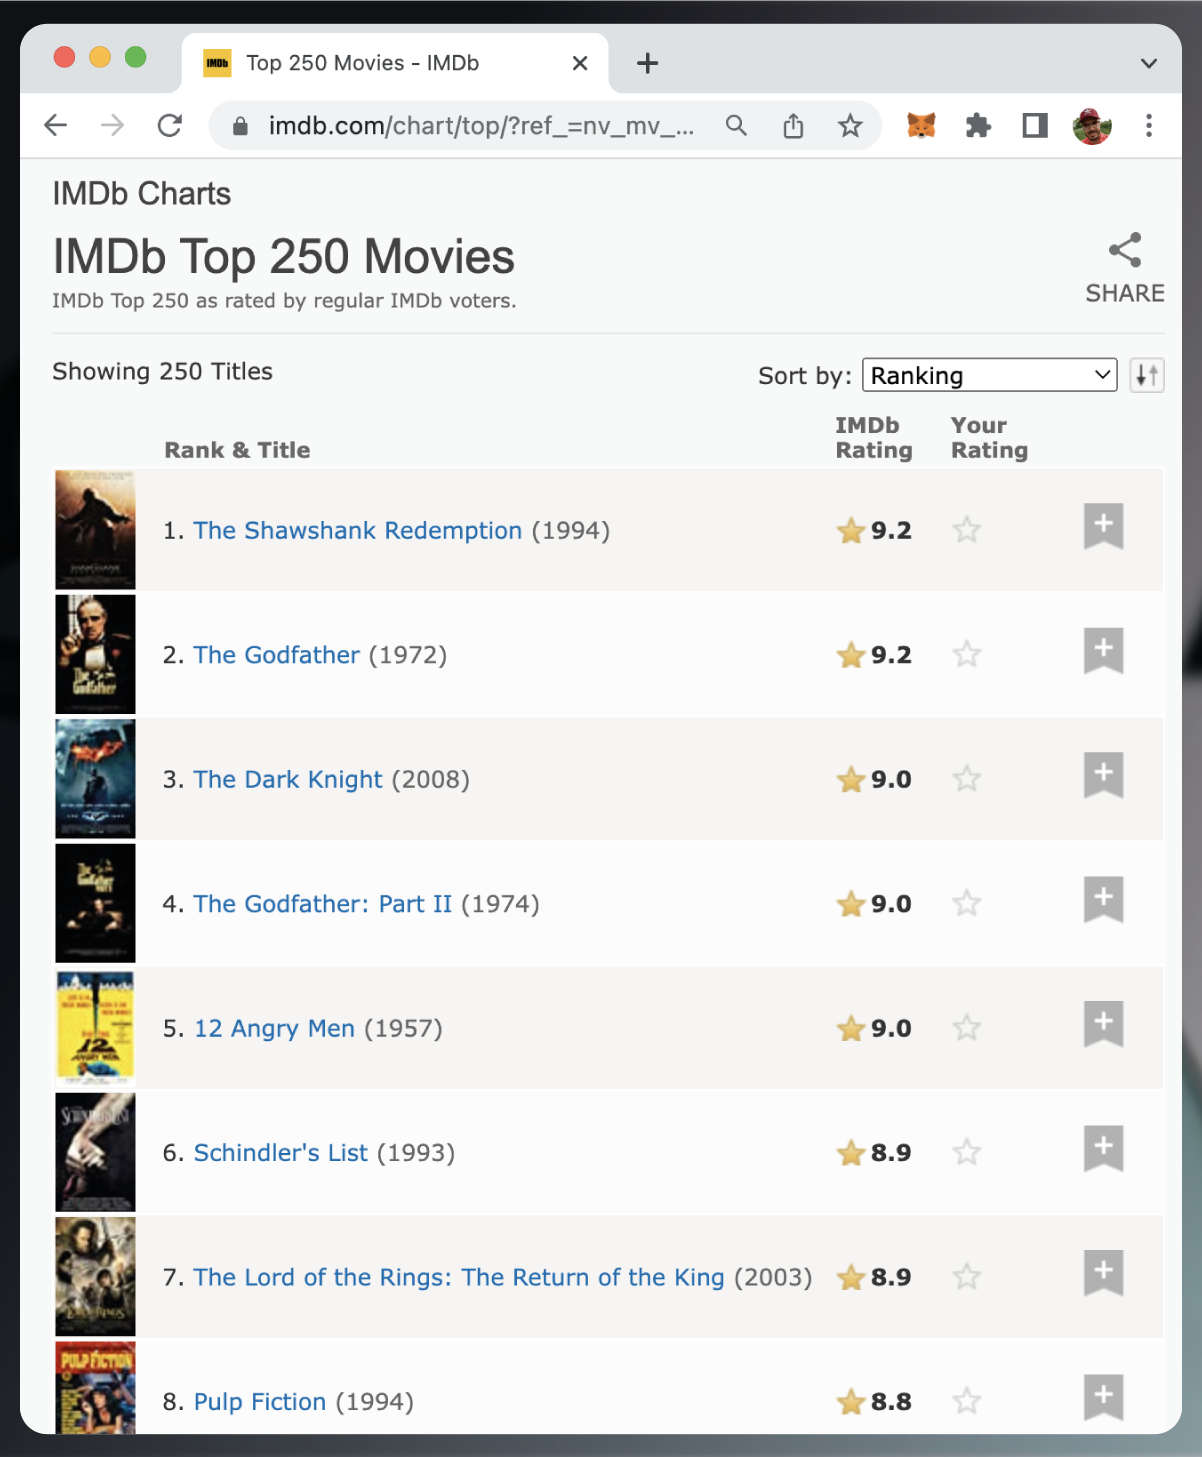This screenshot has width=1202, height=1457.
Task: Open the browser Extensions puzzle icon
Action: click(x=977, y=126)
